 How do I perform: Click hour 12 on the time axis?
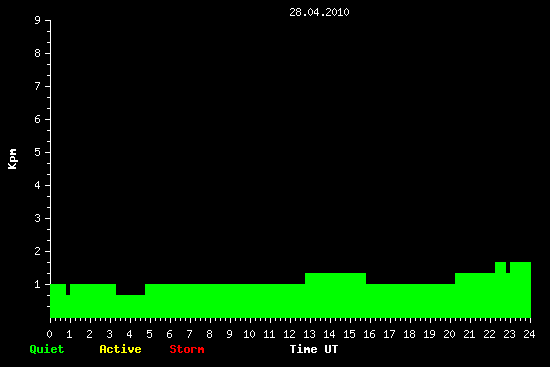289,334
